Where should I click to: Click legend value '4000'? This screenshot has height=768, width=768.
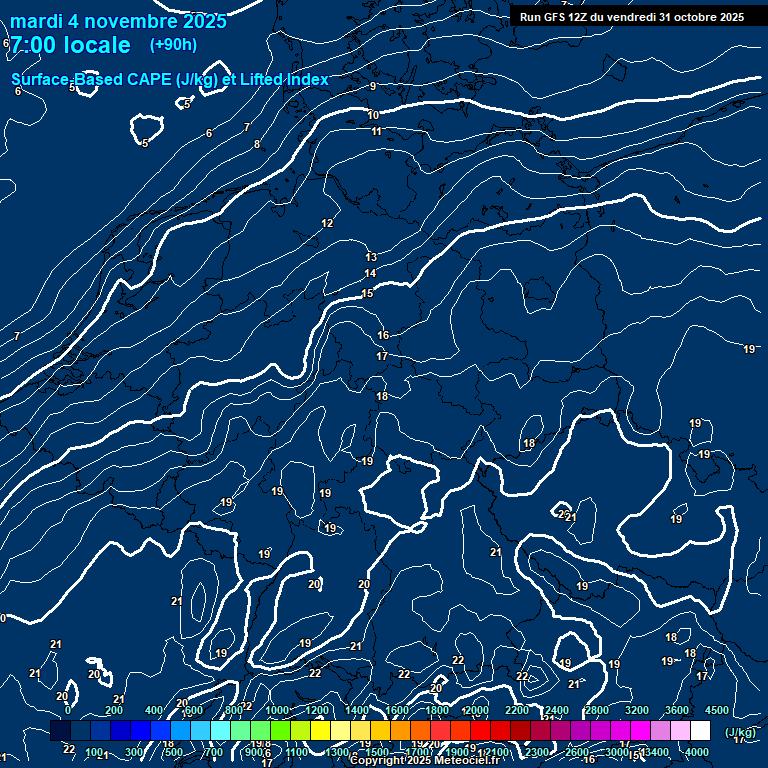coord(696,752)
